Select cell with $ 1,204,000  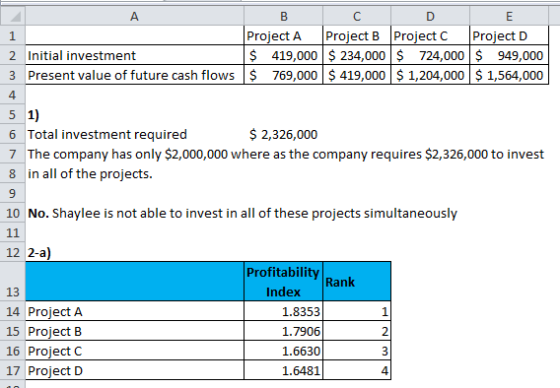[430, 75]
